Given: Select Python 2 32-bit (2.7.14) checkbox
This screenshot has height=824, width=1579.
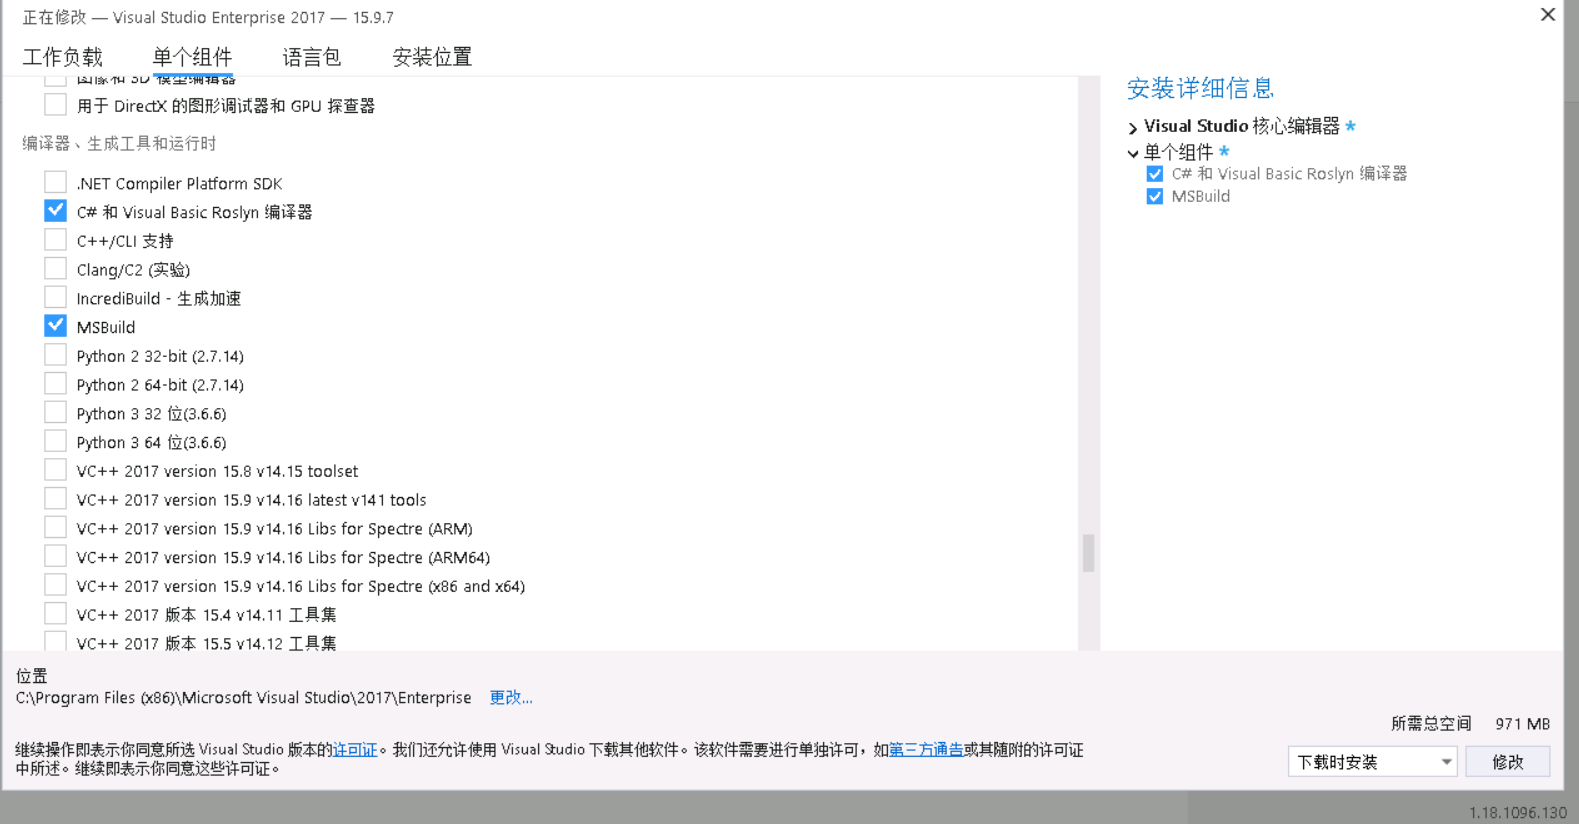Looking at the screenshot, I should point(56,355).
